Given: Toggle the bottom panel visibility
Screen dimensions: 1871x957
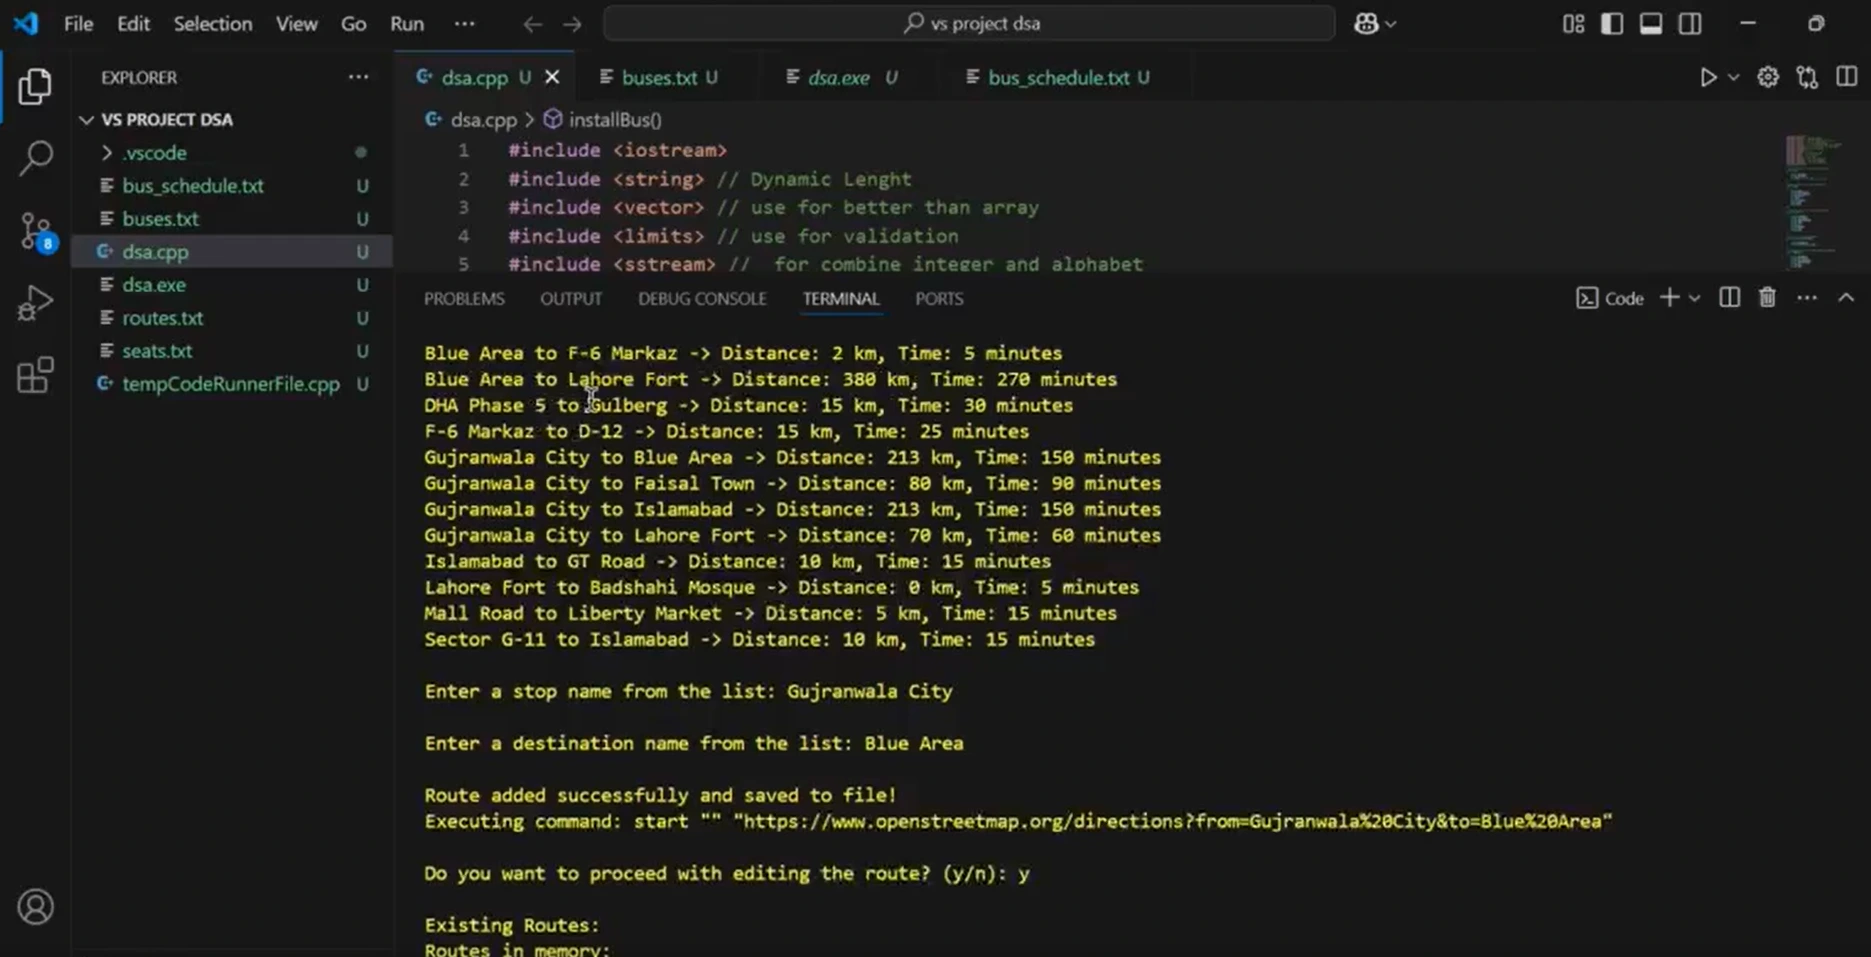Looking at the screenshot, I should (1651, 24).
